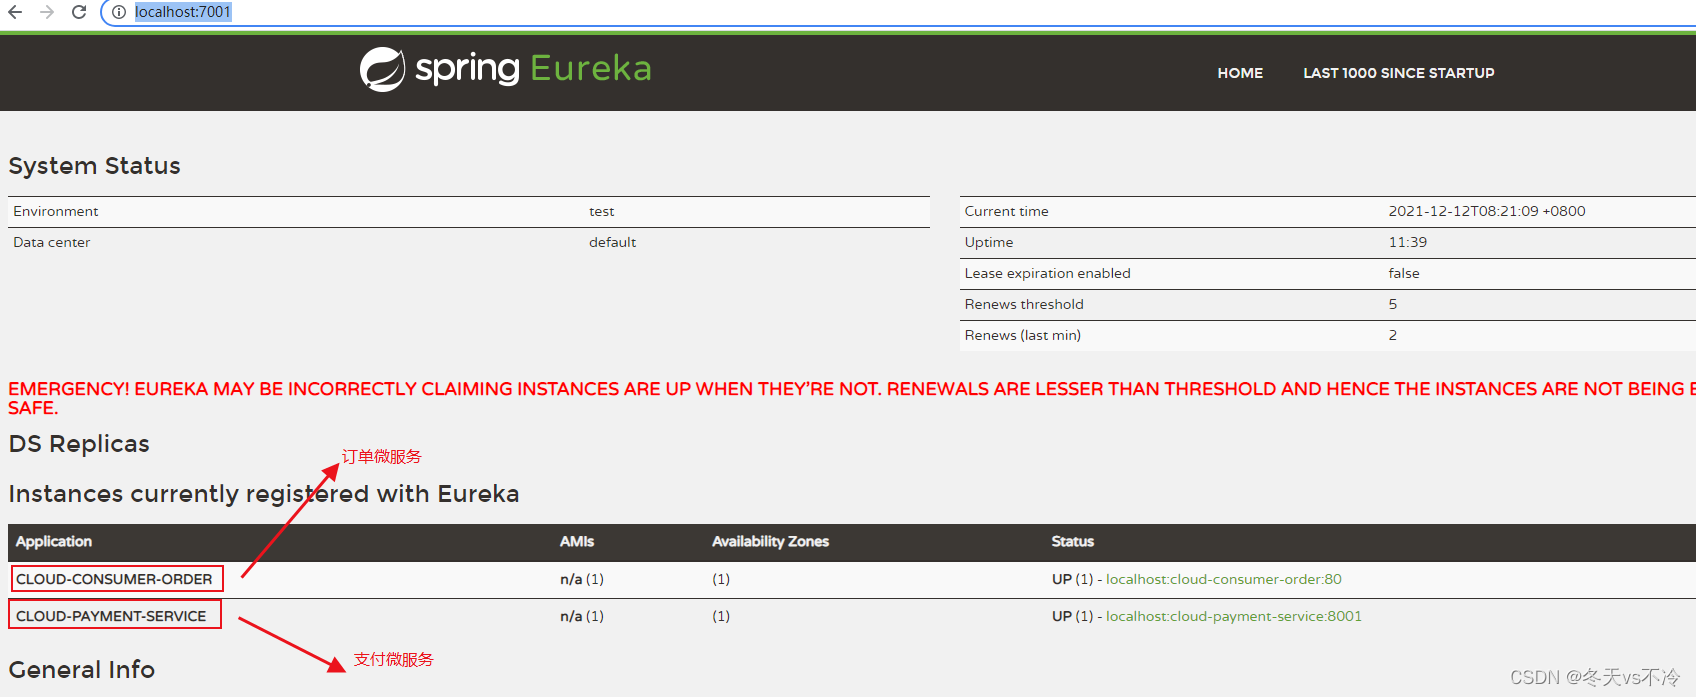Select UP (1) status in CLOUD-PAYMENT-SERVICE row
The width and height of the screenshot is (1696, 697).
pyautogui.click(x=1072, y=616)
